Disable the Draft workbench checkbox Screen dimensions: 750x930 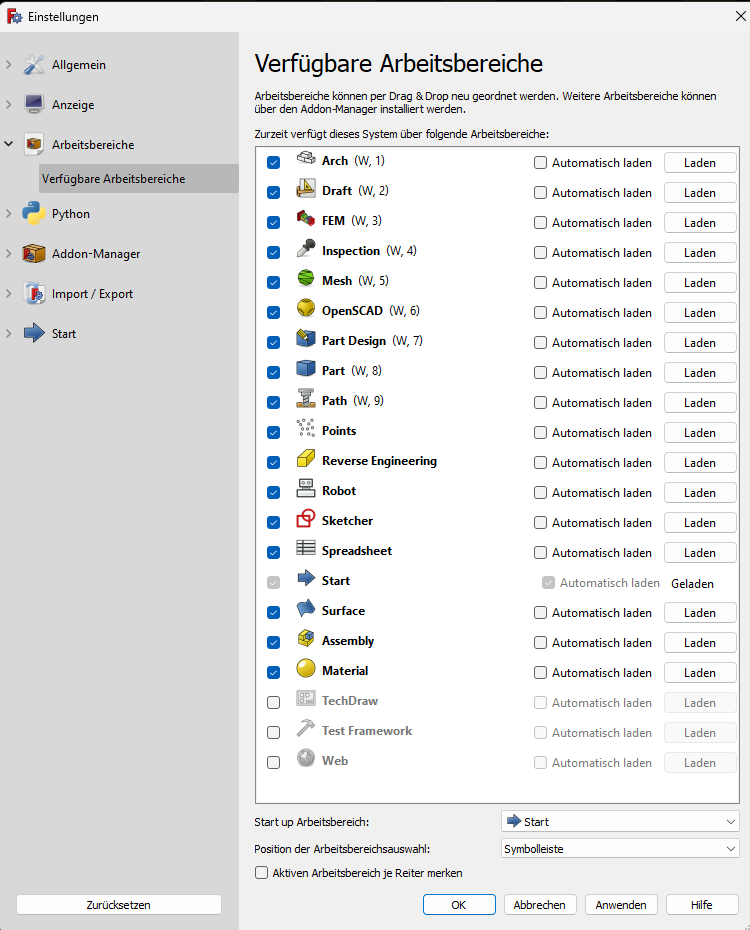pyautogui.click(x=274, y=192)
